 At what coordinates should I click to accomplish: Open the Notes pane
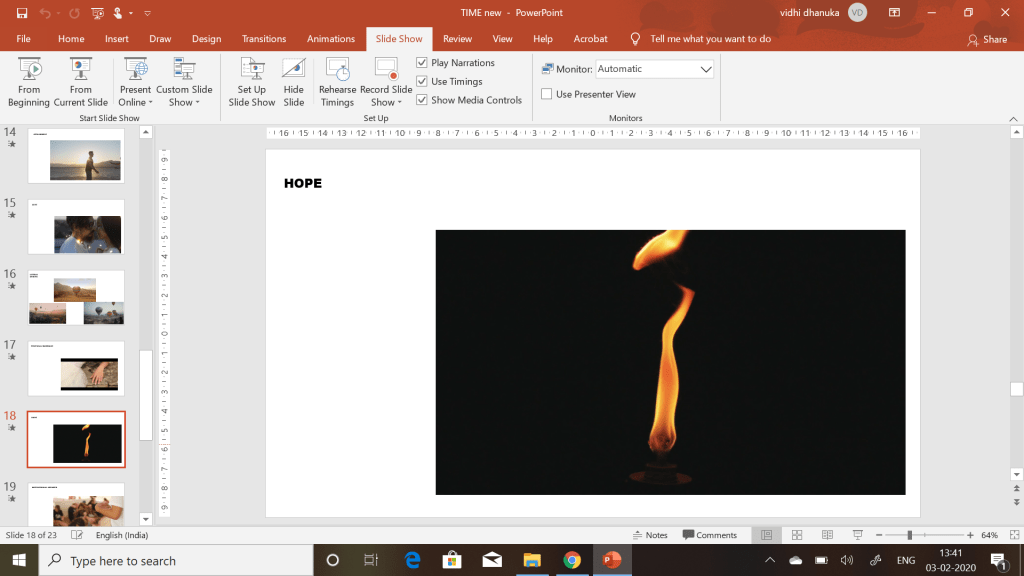650,535
